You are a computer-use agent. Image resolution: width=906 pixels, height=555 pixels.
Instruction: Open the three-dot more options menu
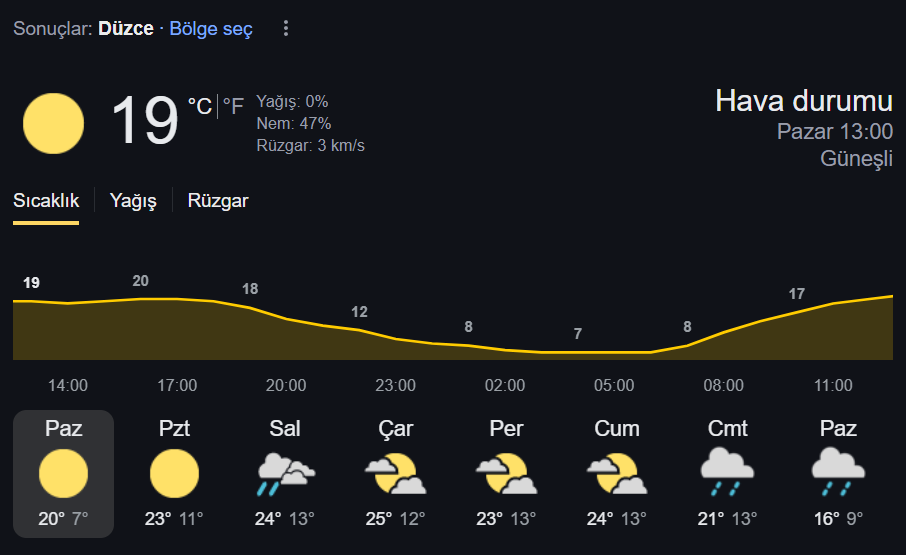tap(285, 28)
